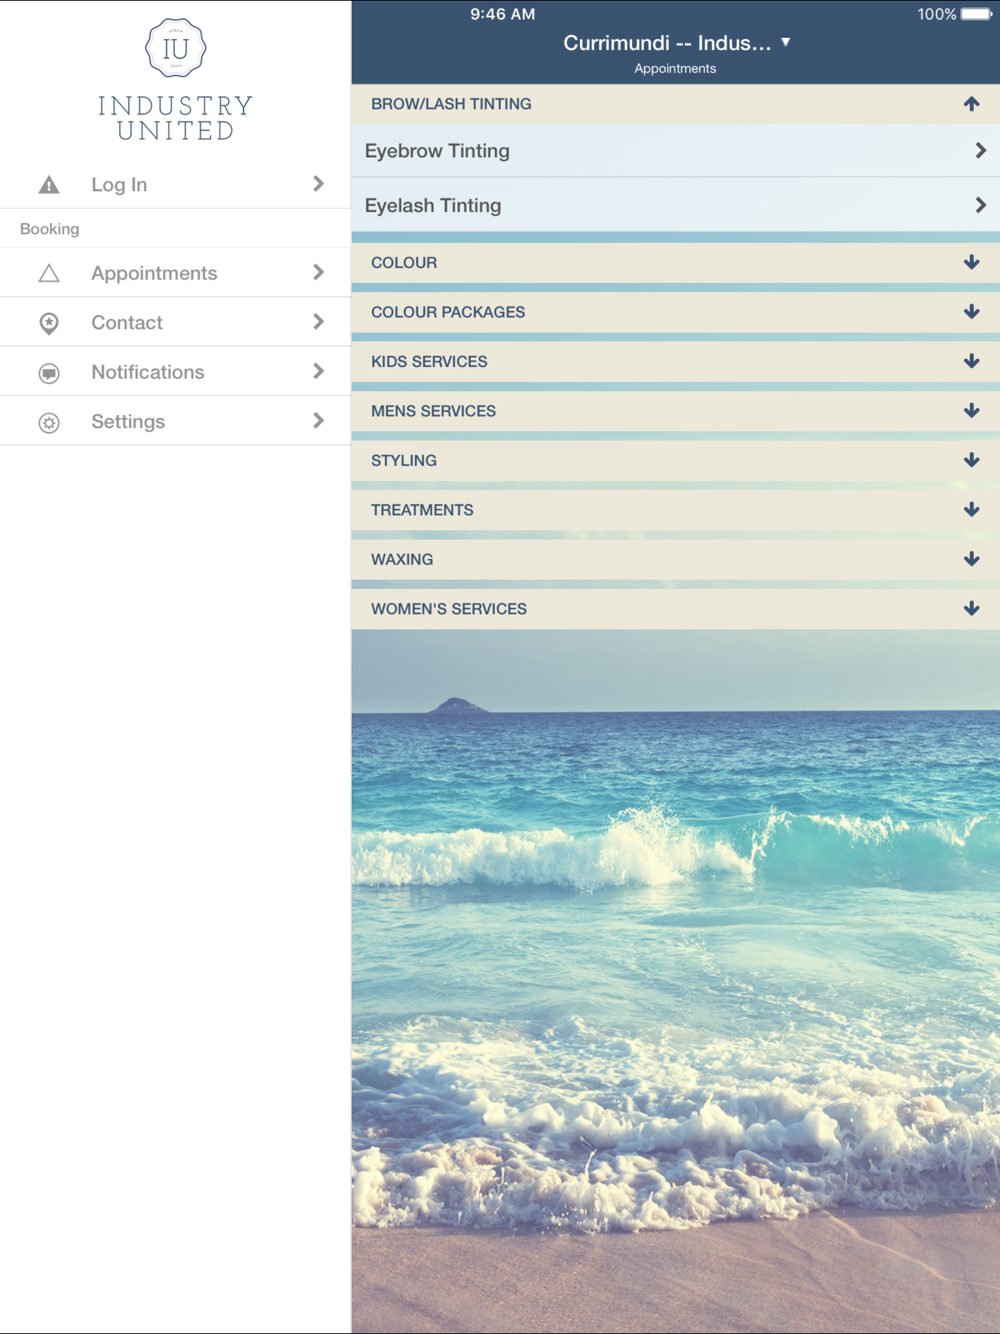Click the WAXING header label
The height and width of the screenshot is (1334, 1000).
tap(402, 560)
